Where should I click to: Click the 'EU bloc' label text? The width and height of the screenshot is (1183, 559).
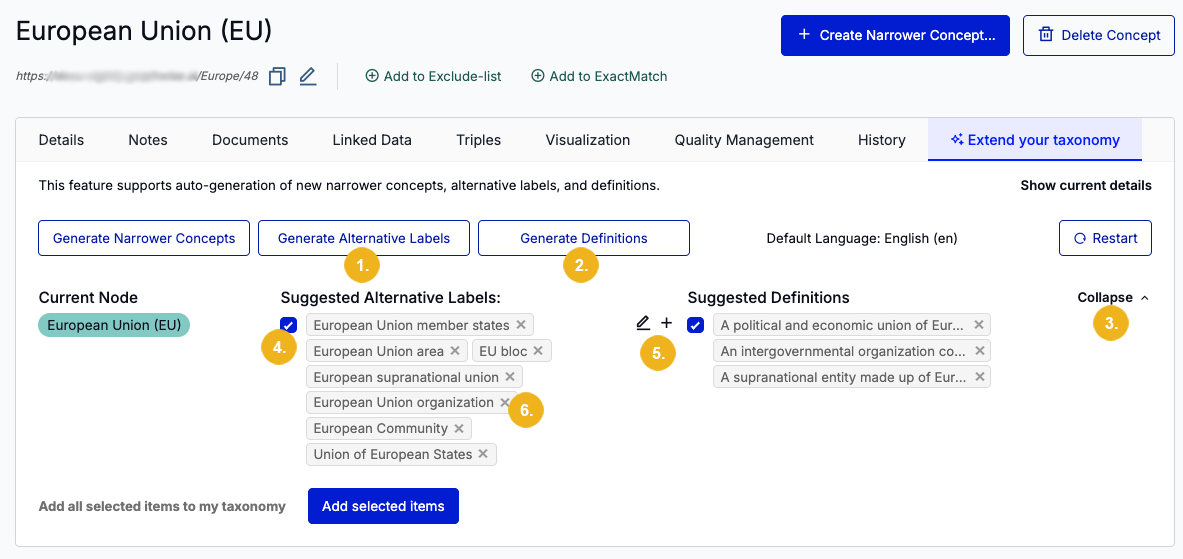click(503, 351)
